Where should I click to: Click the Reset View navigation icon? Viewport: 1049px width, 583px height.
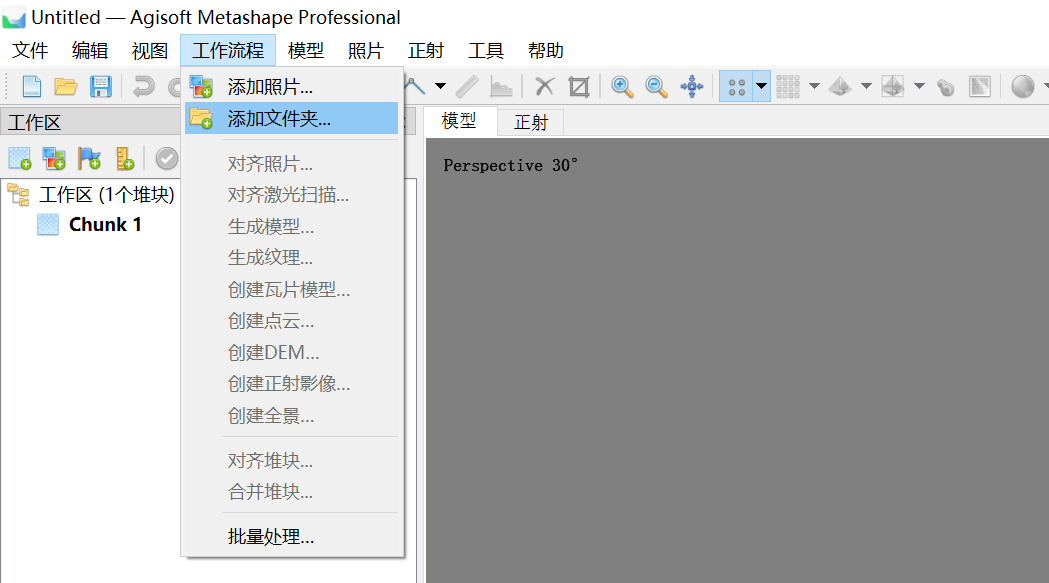click(x=692, y=87)
